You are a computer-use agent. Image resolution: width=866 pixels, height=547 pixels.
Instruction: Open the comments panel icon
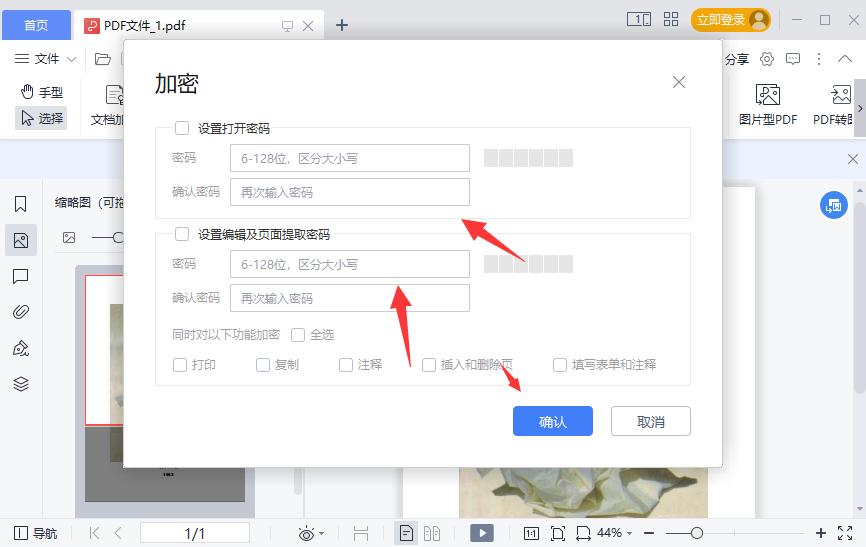point(20,276)
